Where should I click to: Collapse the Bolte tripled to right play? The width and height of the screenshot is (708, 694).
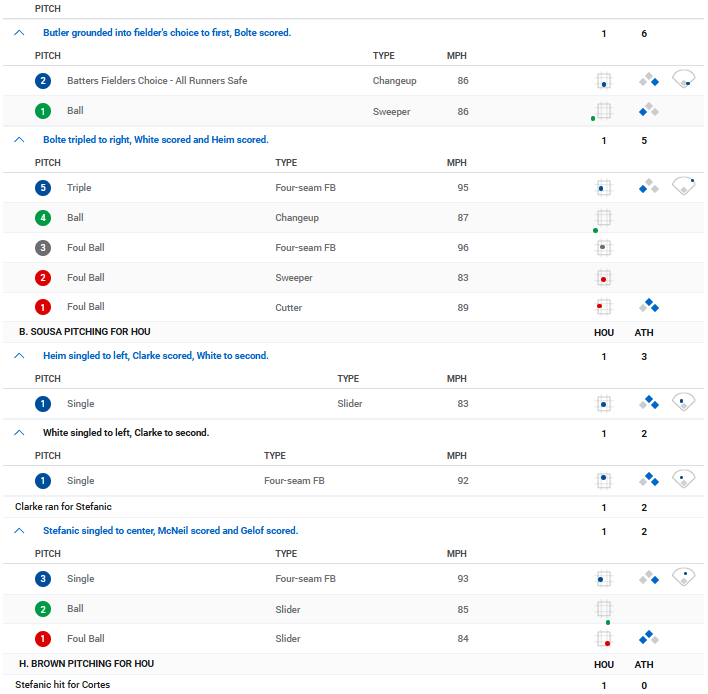19,140
